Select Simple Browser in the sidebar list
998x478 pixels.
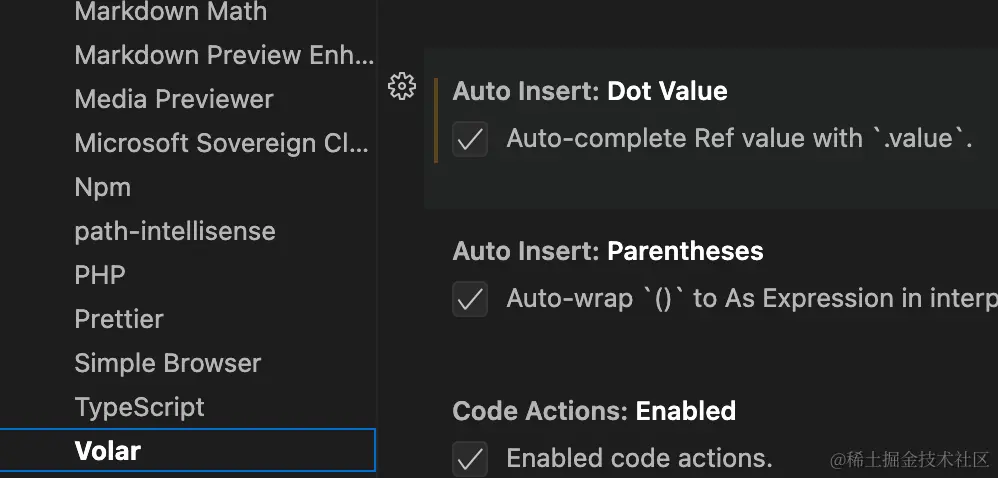168,363
